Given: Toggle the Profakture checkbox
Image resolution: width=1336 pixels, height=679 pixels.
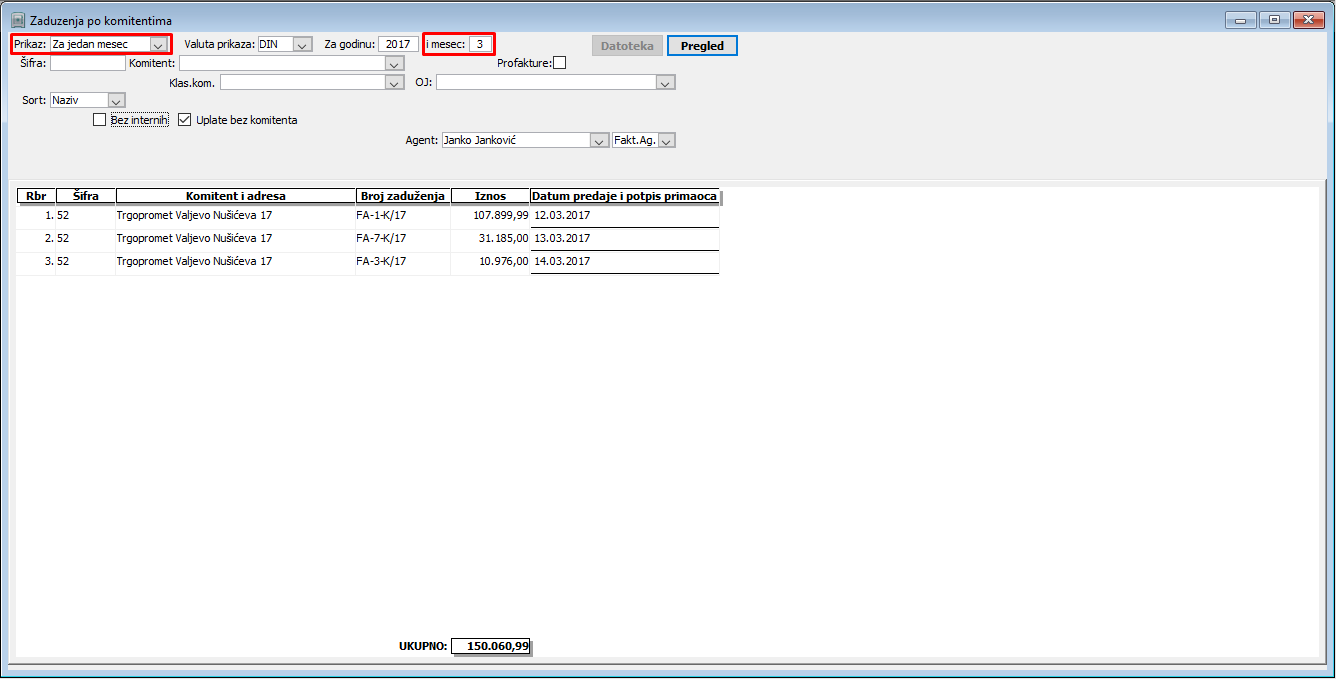Looking at the screenshot, I should (x=559, y=63).
